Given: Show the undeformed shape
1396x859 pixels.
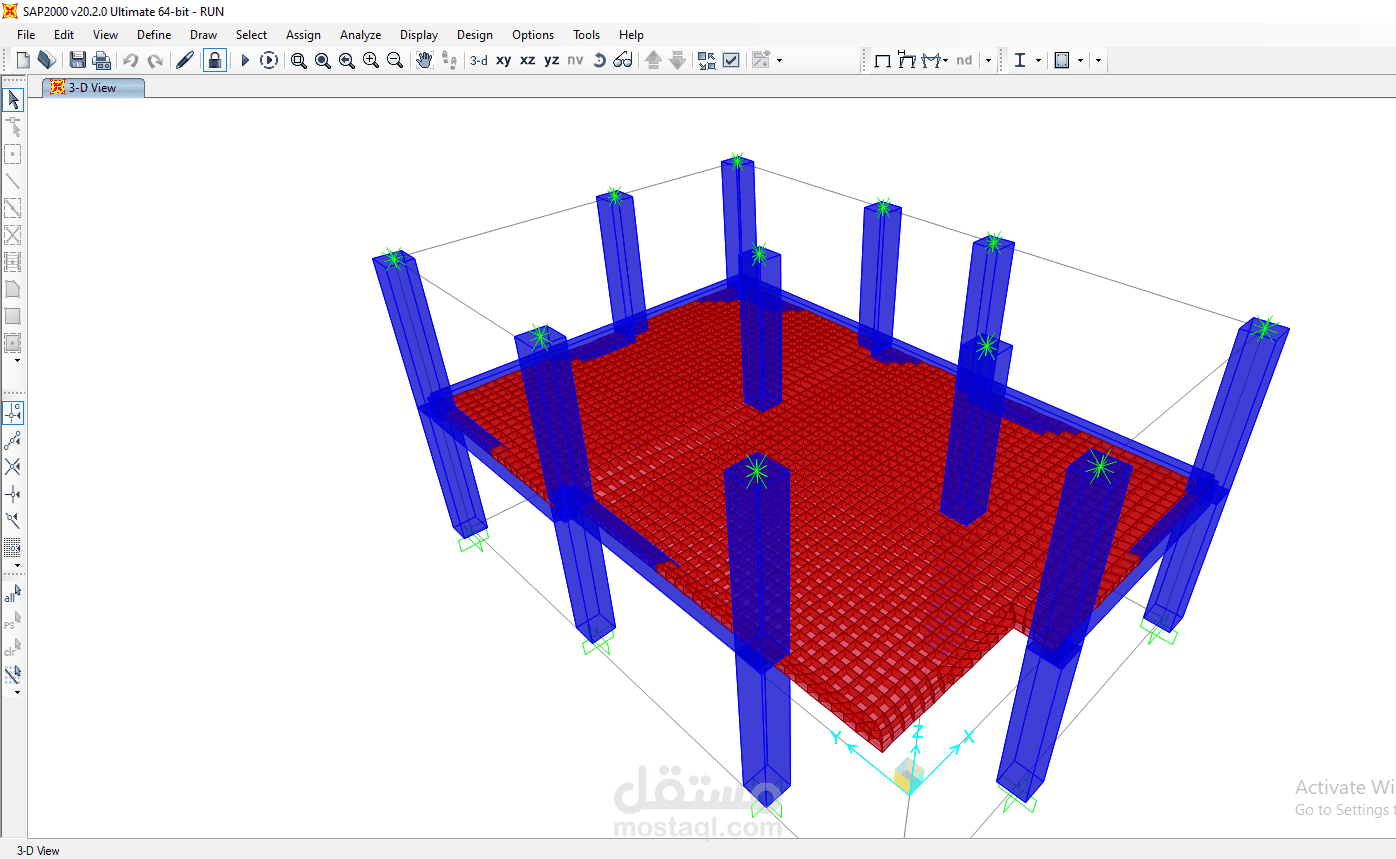Looking at the screenshot, I should click(883, 60).
